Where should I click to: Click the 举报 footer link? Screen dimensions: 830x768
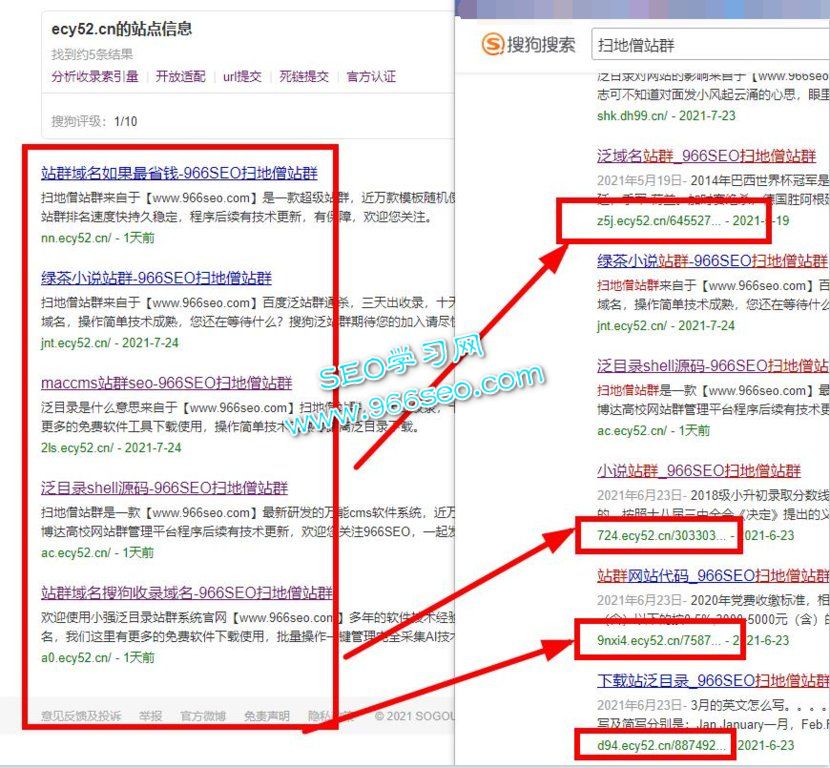click(x=150, y=716)
